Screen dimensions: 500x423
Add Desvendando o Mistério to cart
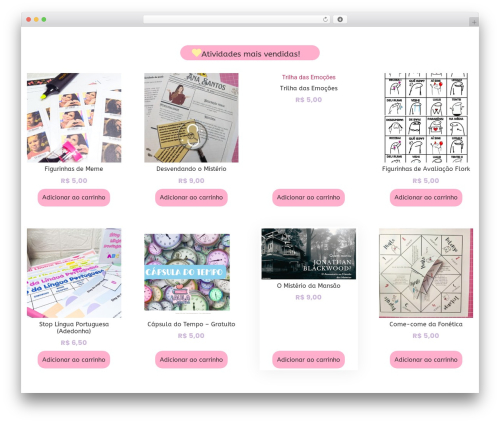point(191,197)
